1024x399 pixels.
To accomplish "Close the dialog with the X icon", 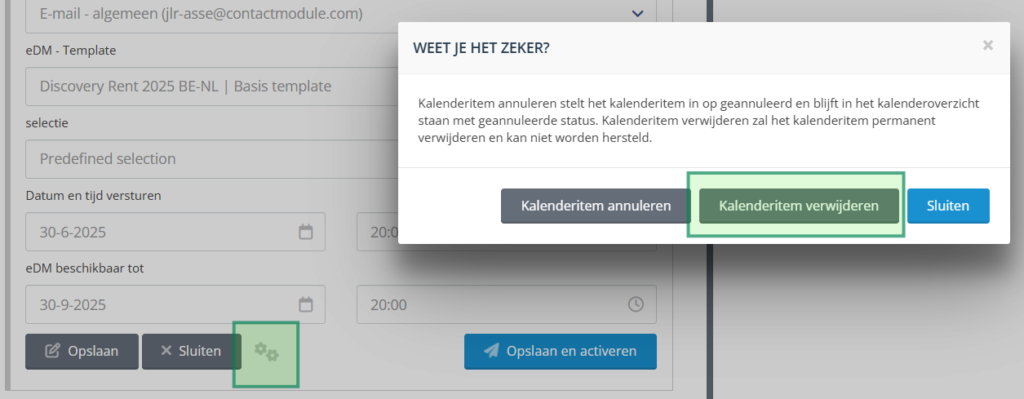I will (988, 45).
